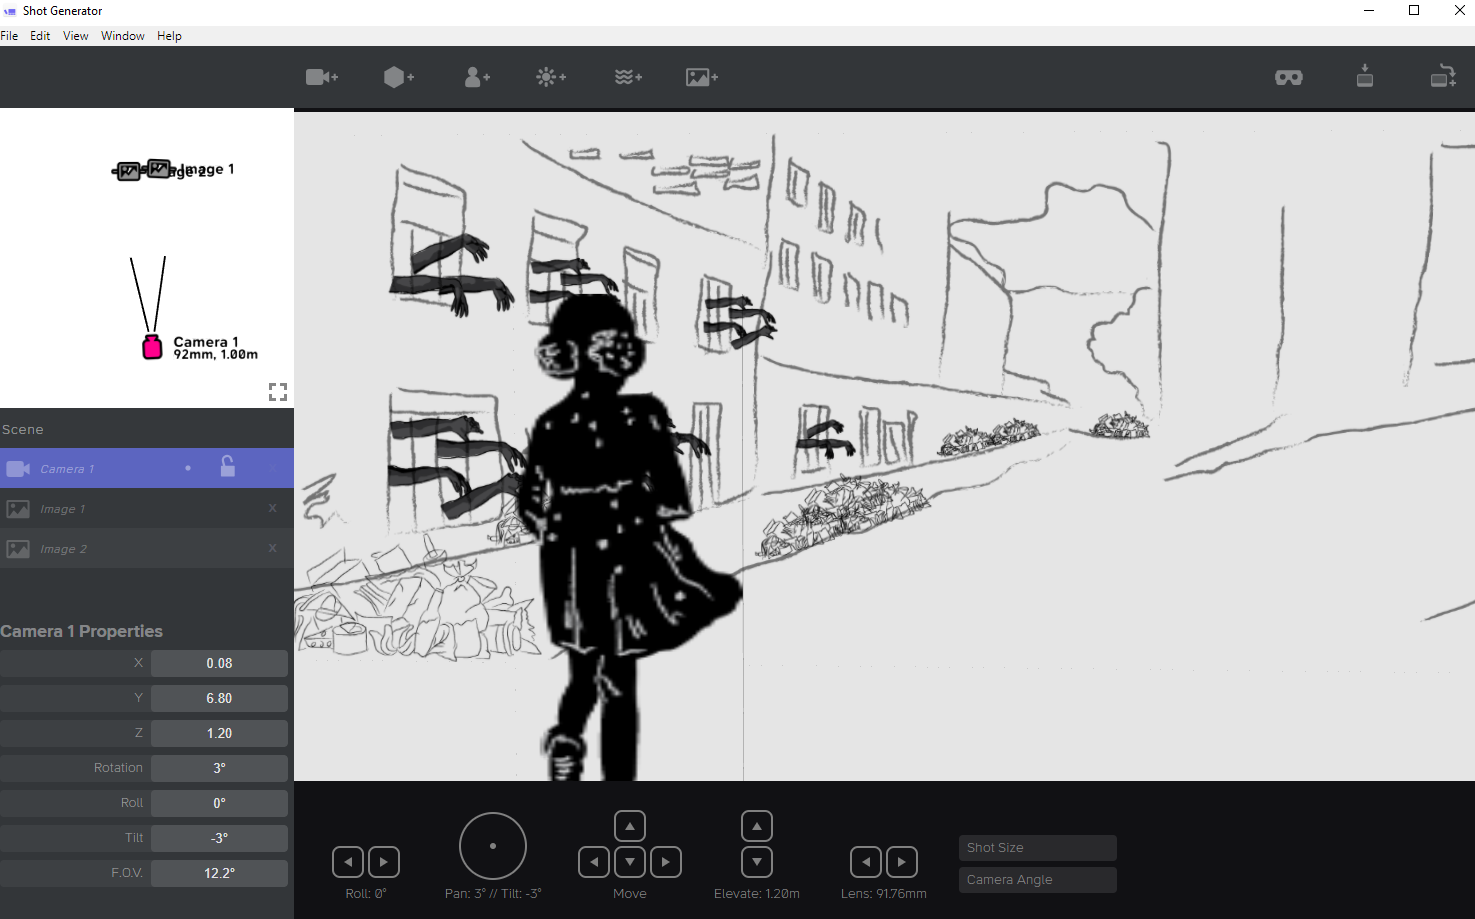This screenshot has width=1475, height=919.
Task: Elevate the camera with the up arrow
Action: 756,825
